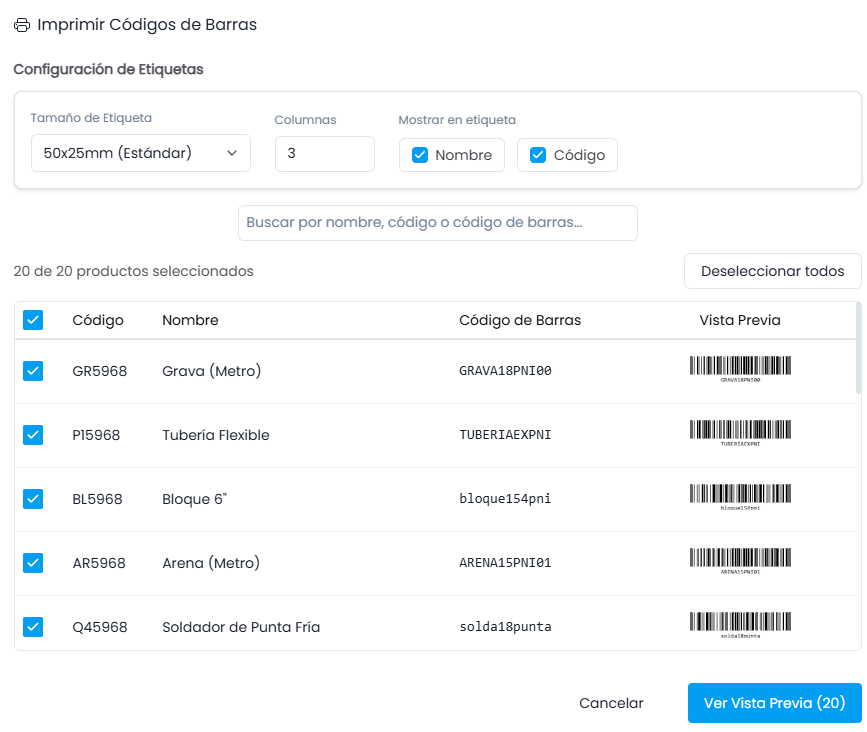Click the ARENA15PNI01 barcode preview
Viewport: 867px width, 732px height.
740,562
